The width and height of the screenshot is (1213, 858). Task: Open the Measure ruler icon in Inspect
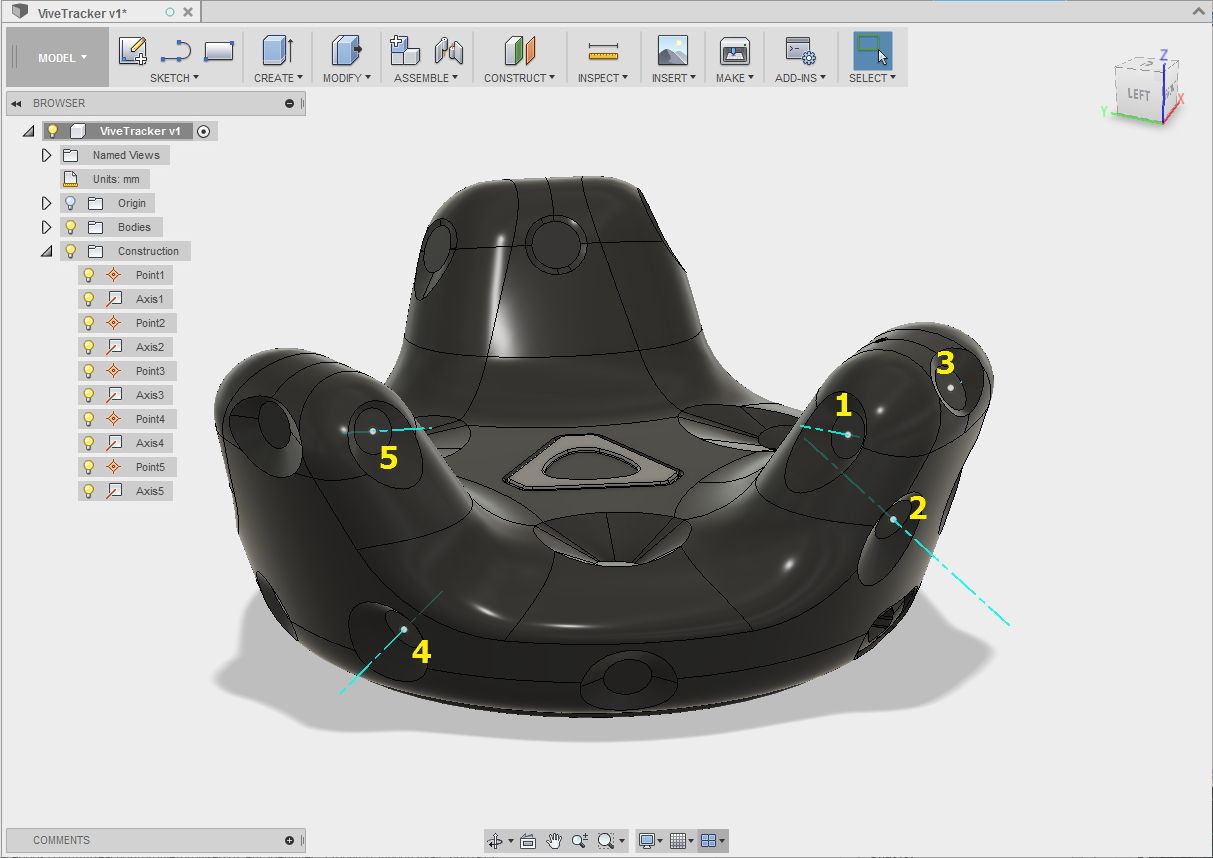tap(604, 50)
